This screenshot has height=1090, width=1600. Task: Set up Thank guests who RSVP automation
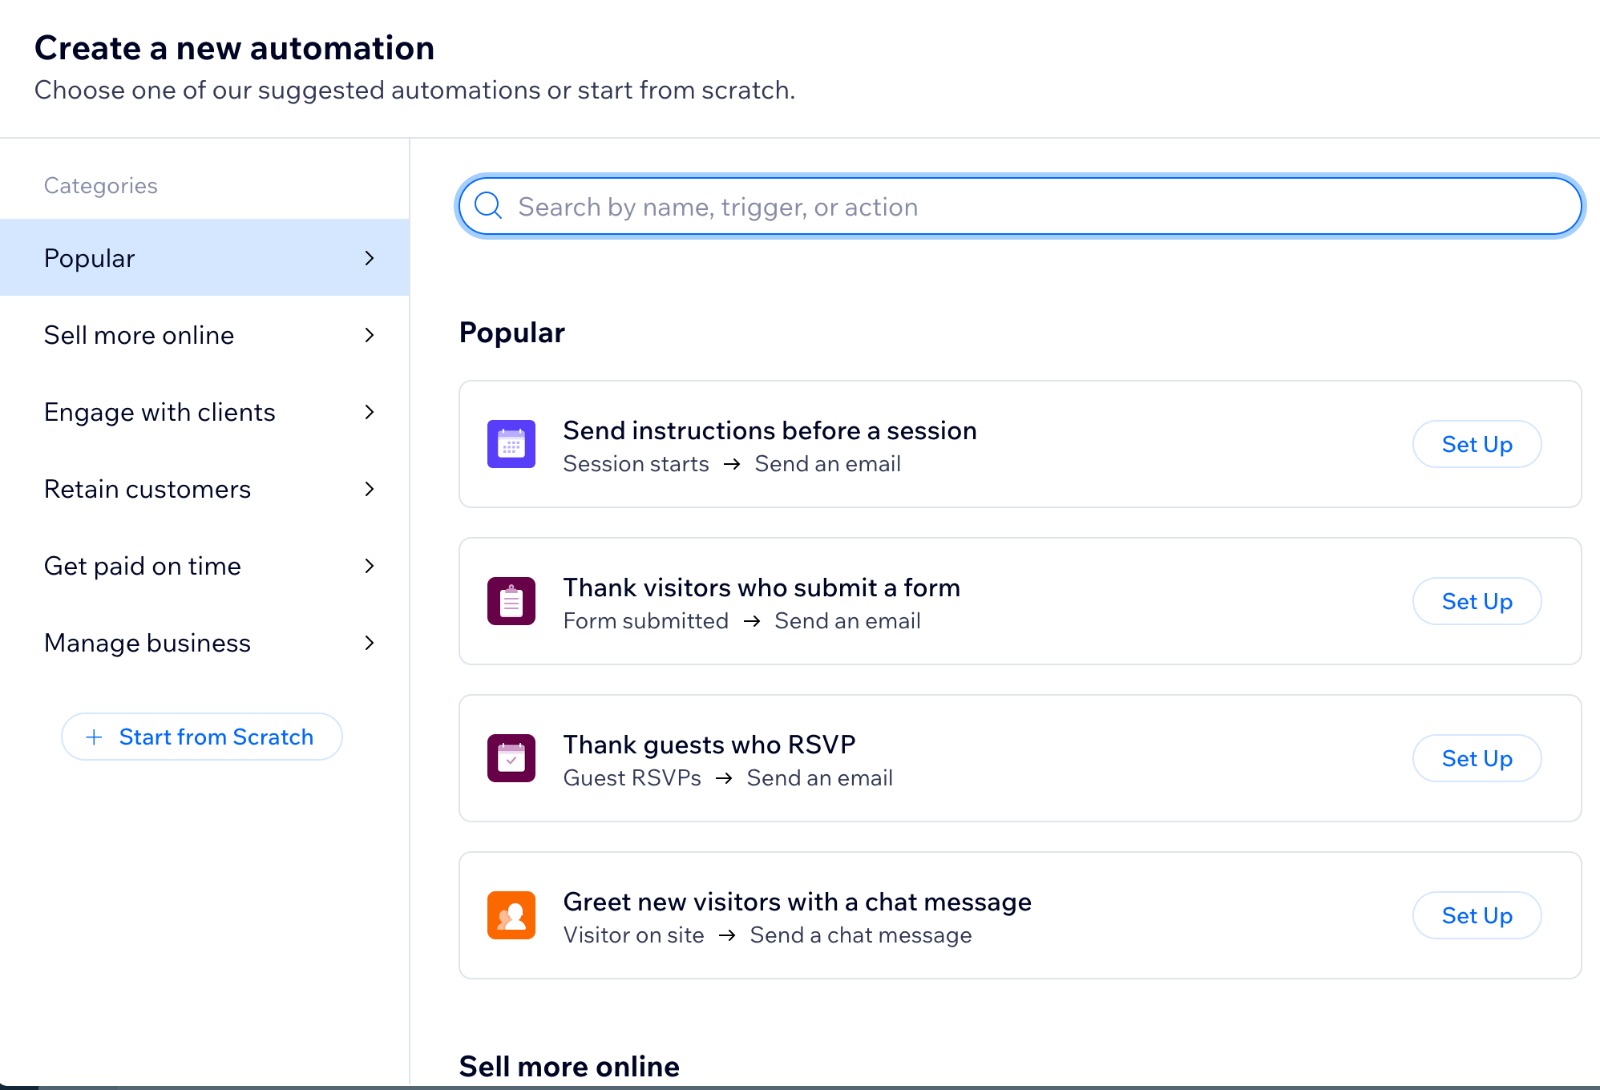[1476, 758]
